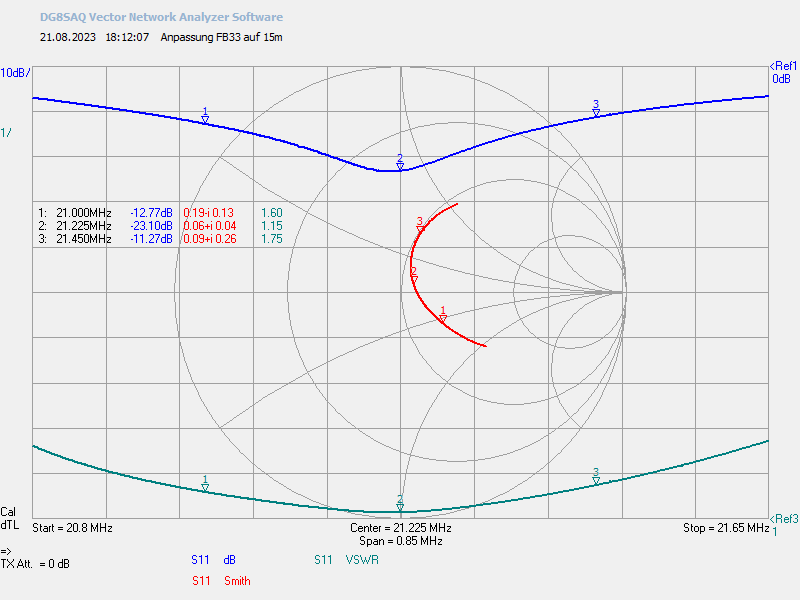Screen dimensions: 800x600
Task: Click marker 1 frequency 21.000MHz readout
Action: [84, 213]
